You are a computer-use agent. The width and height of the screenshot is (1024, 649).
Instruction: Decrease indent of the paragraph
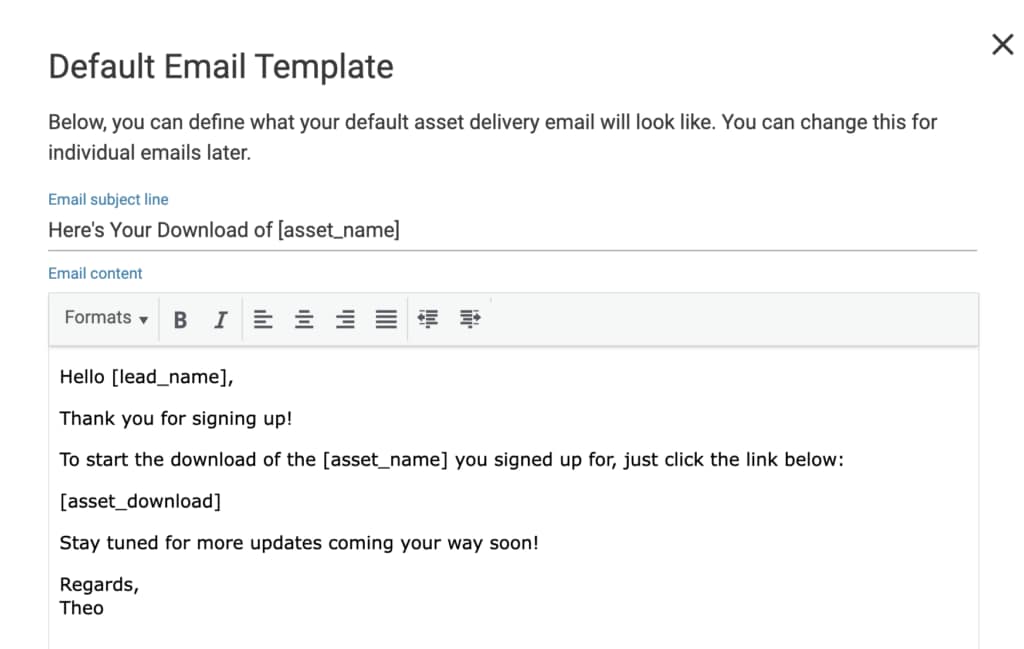coord(429,319)
